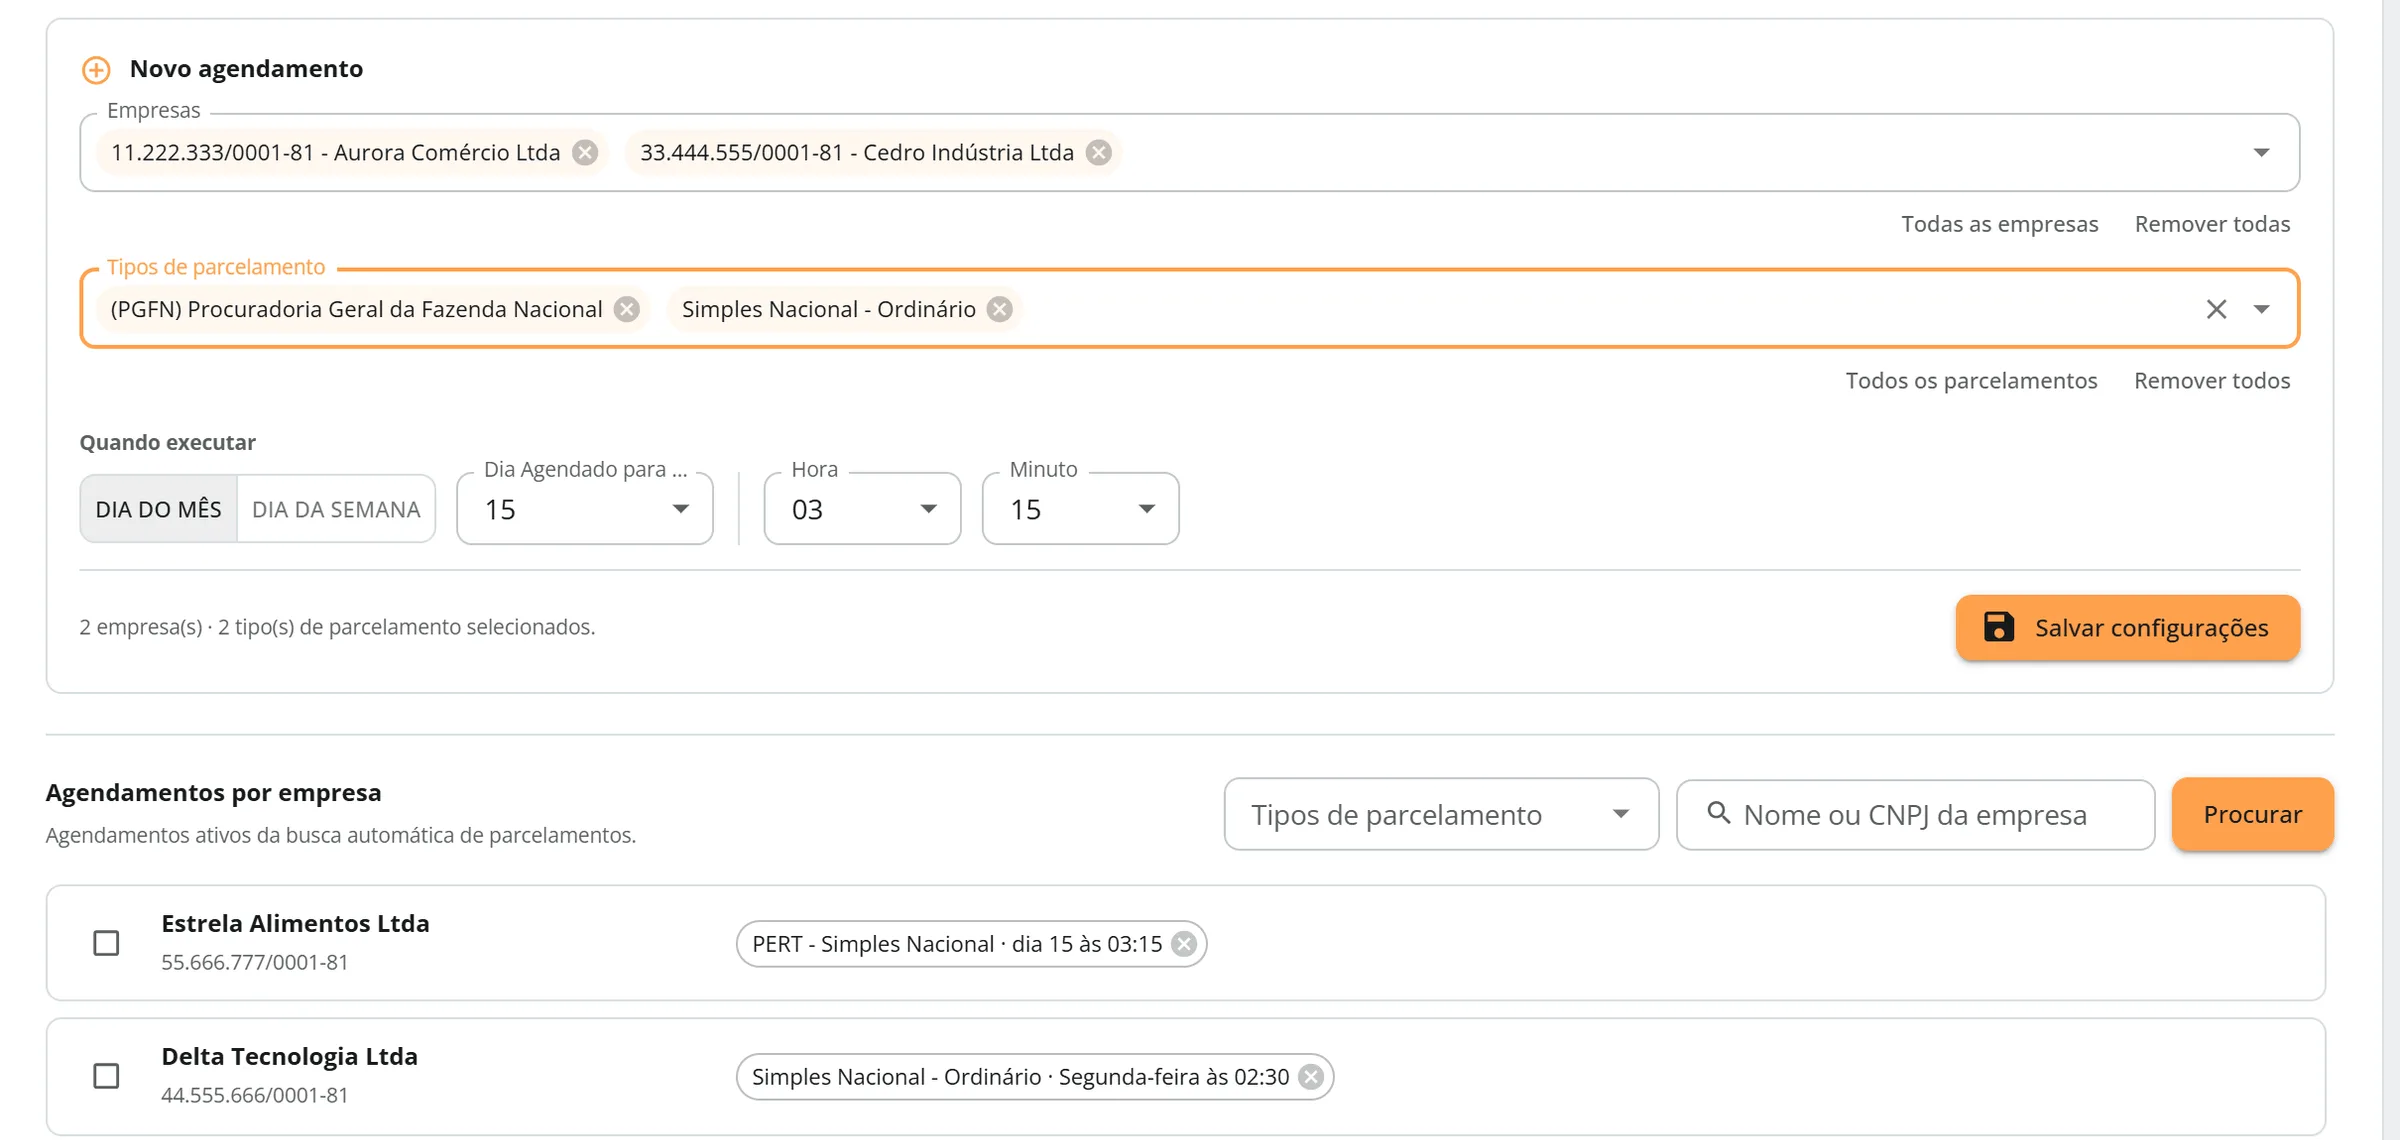
Task: Remove the Aurora Comércio Ltda chip
Action: 585,153
